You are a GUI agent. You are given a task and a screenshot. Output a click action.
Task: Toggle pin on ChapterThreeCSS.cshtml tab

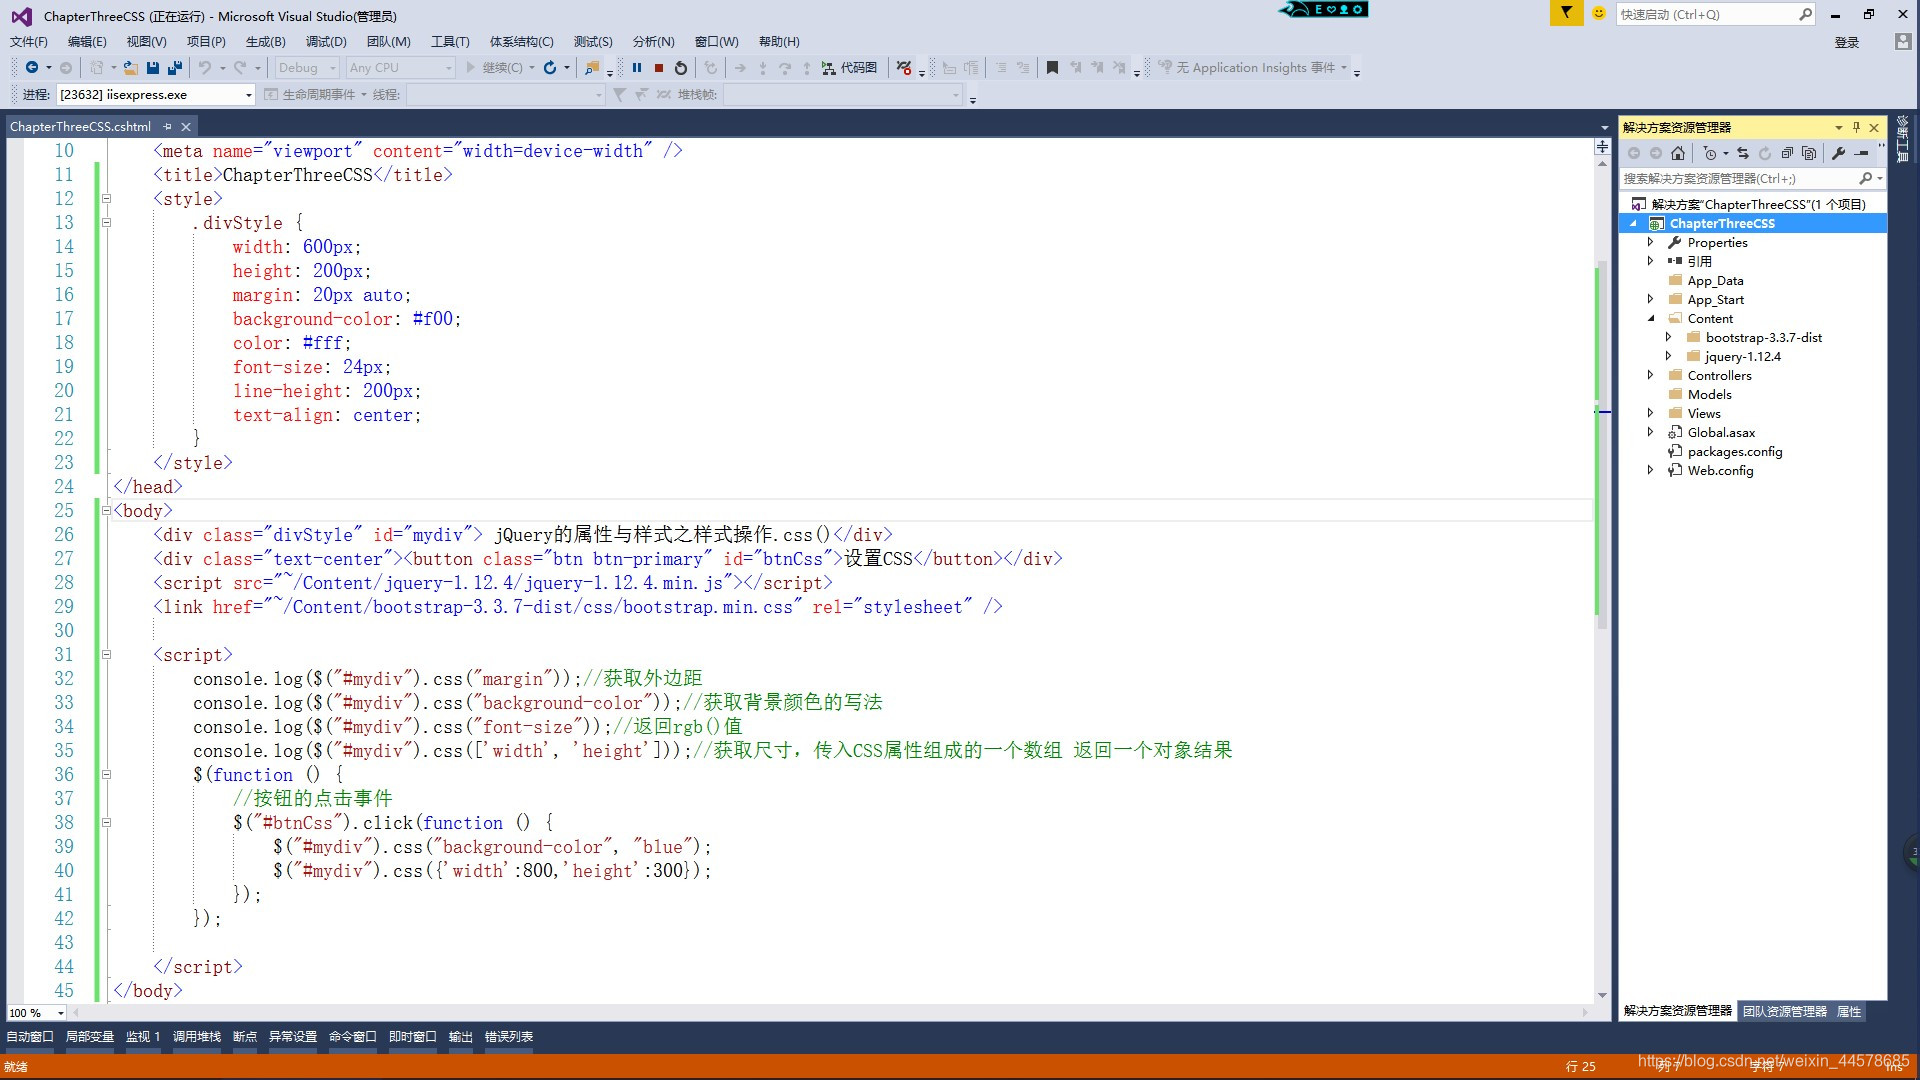coord(167,126)
